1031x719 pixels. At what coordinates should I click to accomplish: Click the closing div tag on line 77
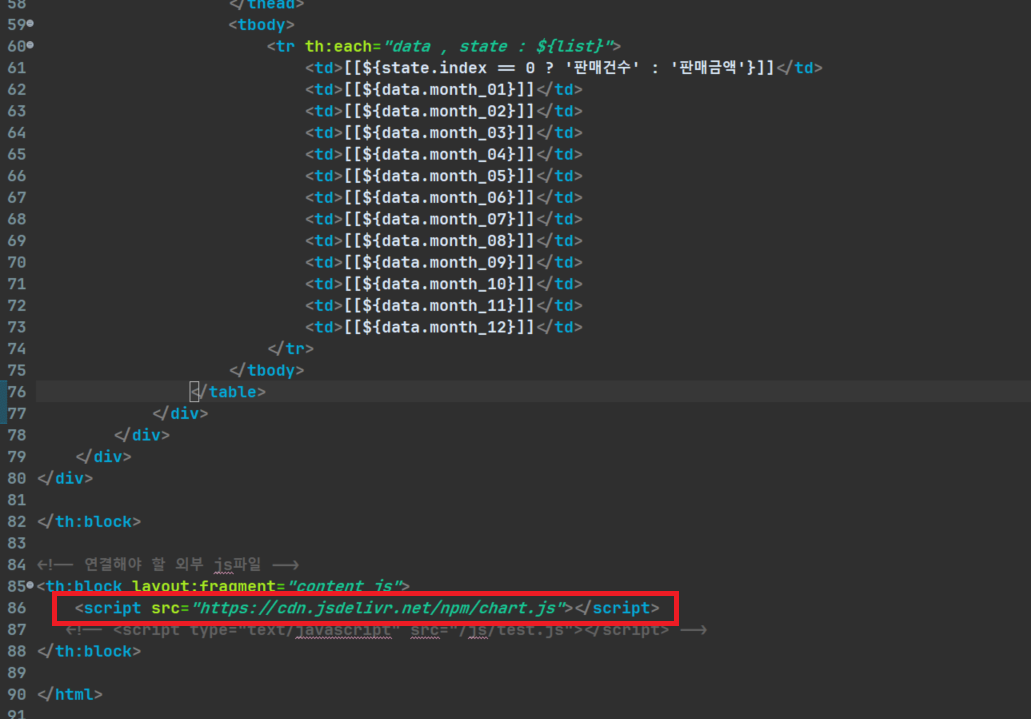(180, 414)
